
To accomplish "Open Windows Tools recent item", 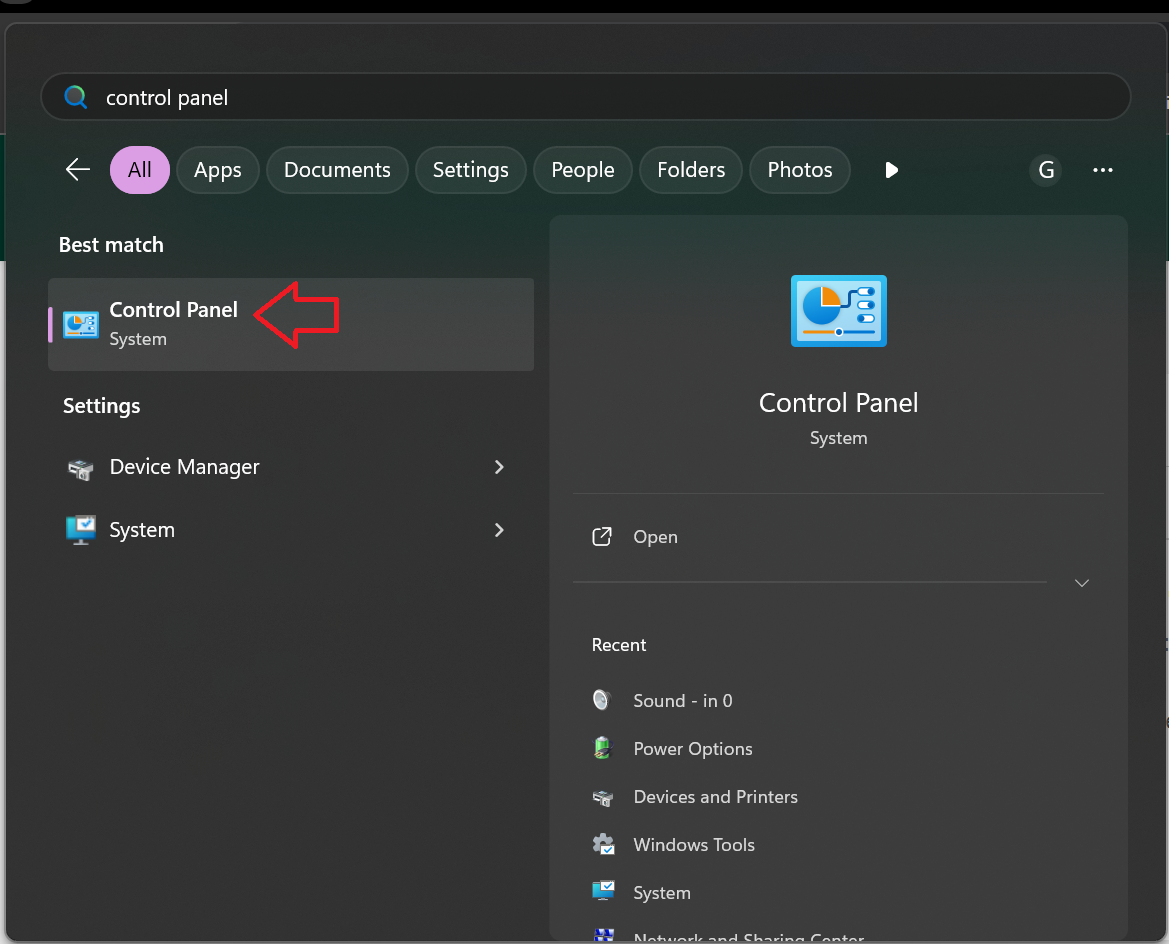I will coord(693,845).
